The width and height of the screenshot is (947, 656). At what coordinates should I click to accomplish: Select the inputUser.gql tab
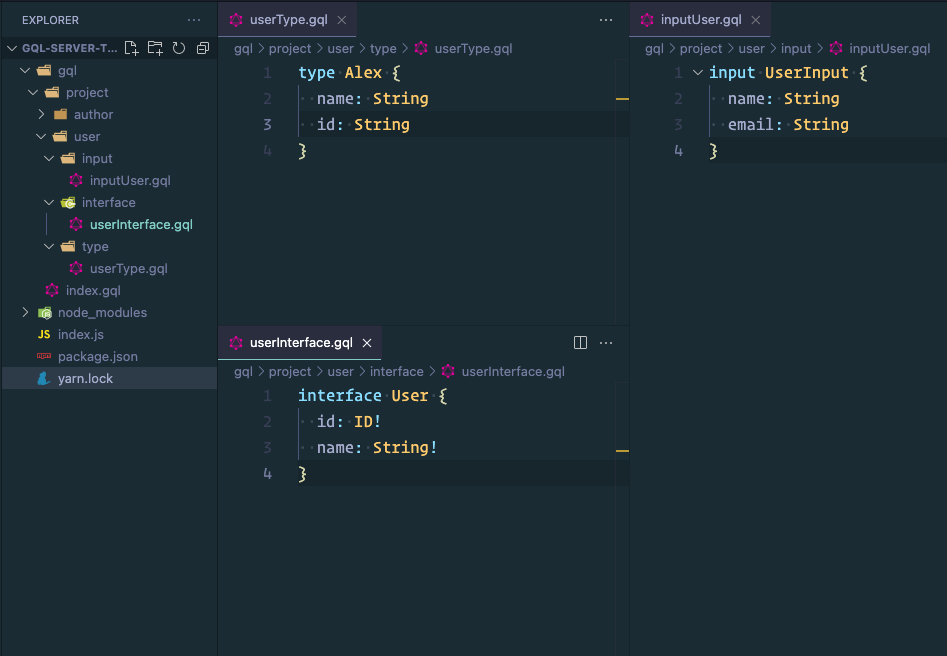tap(699, 20)
